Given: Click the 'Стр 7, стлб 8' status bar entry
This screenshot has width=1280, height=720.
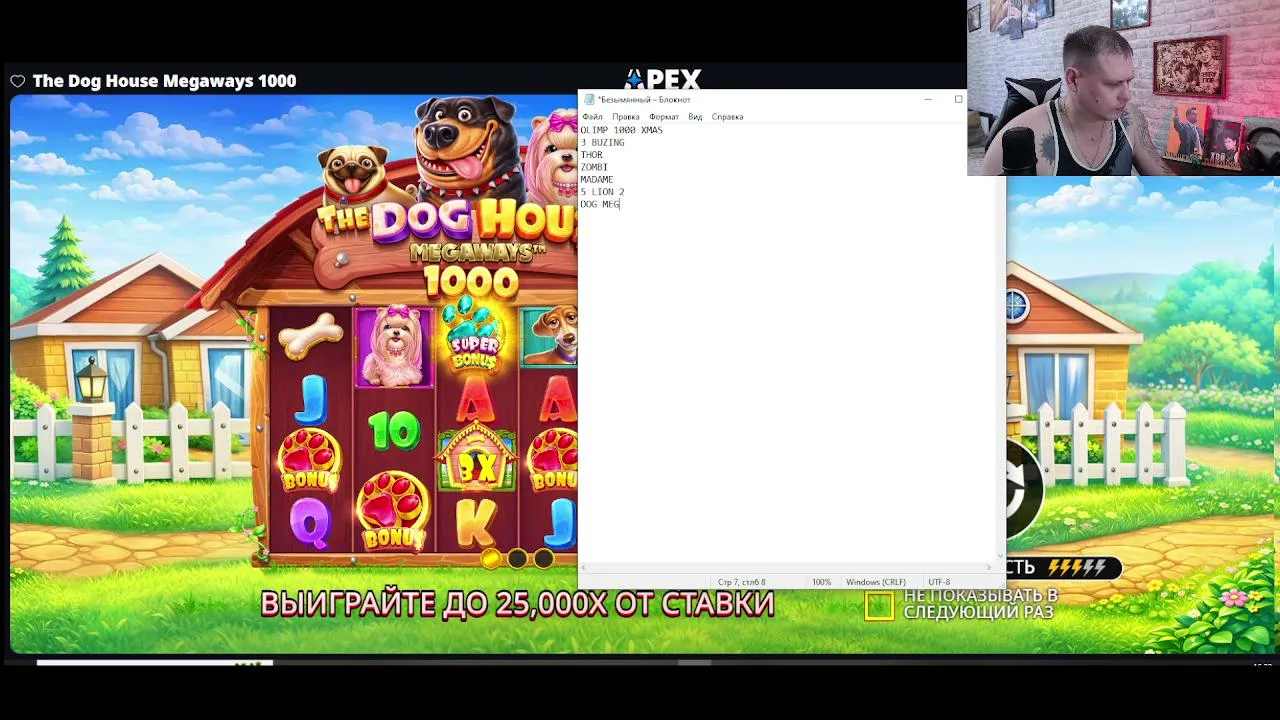Looking at the screenshot, I should 742,582.
